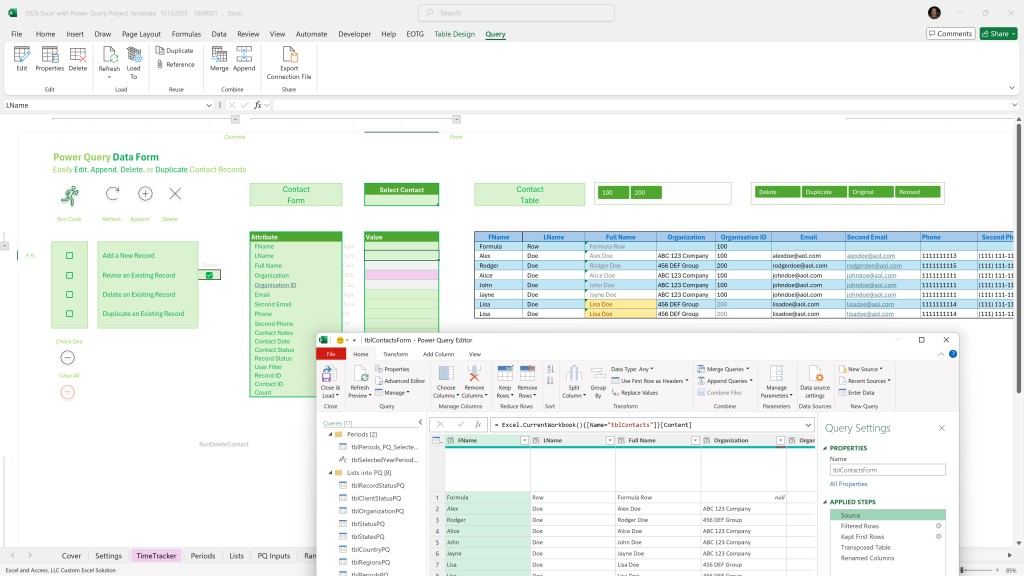
Task: Click the Run Code running-man icon
Action: click(x=70, y=195)
